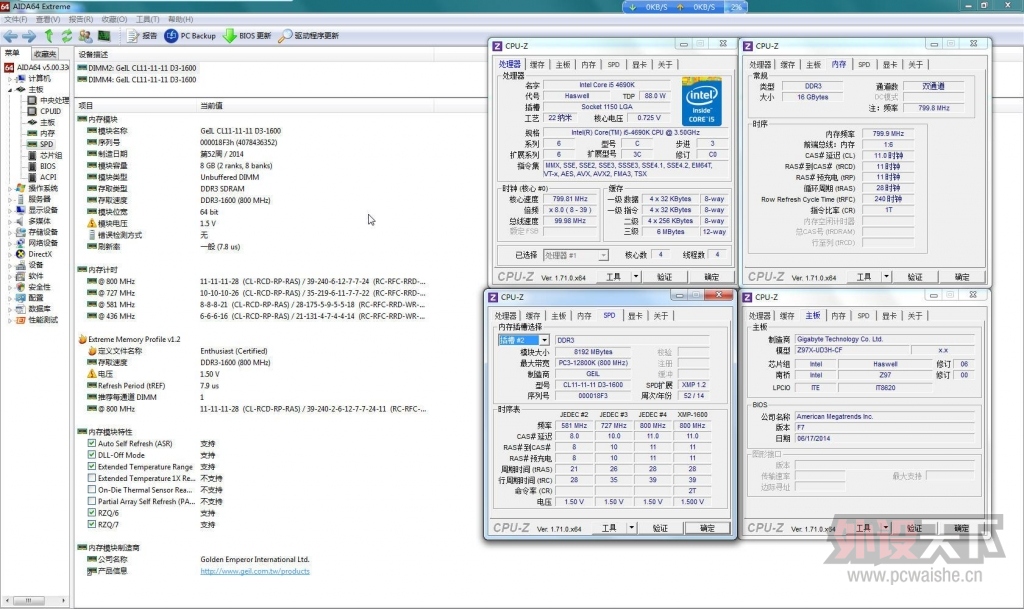
Task: Toggle Partial Array Self Refresh checkbox
Action: (92, 501)
